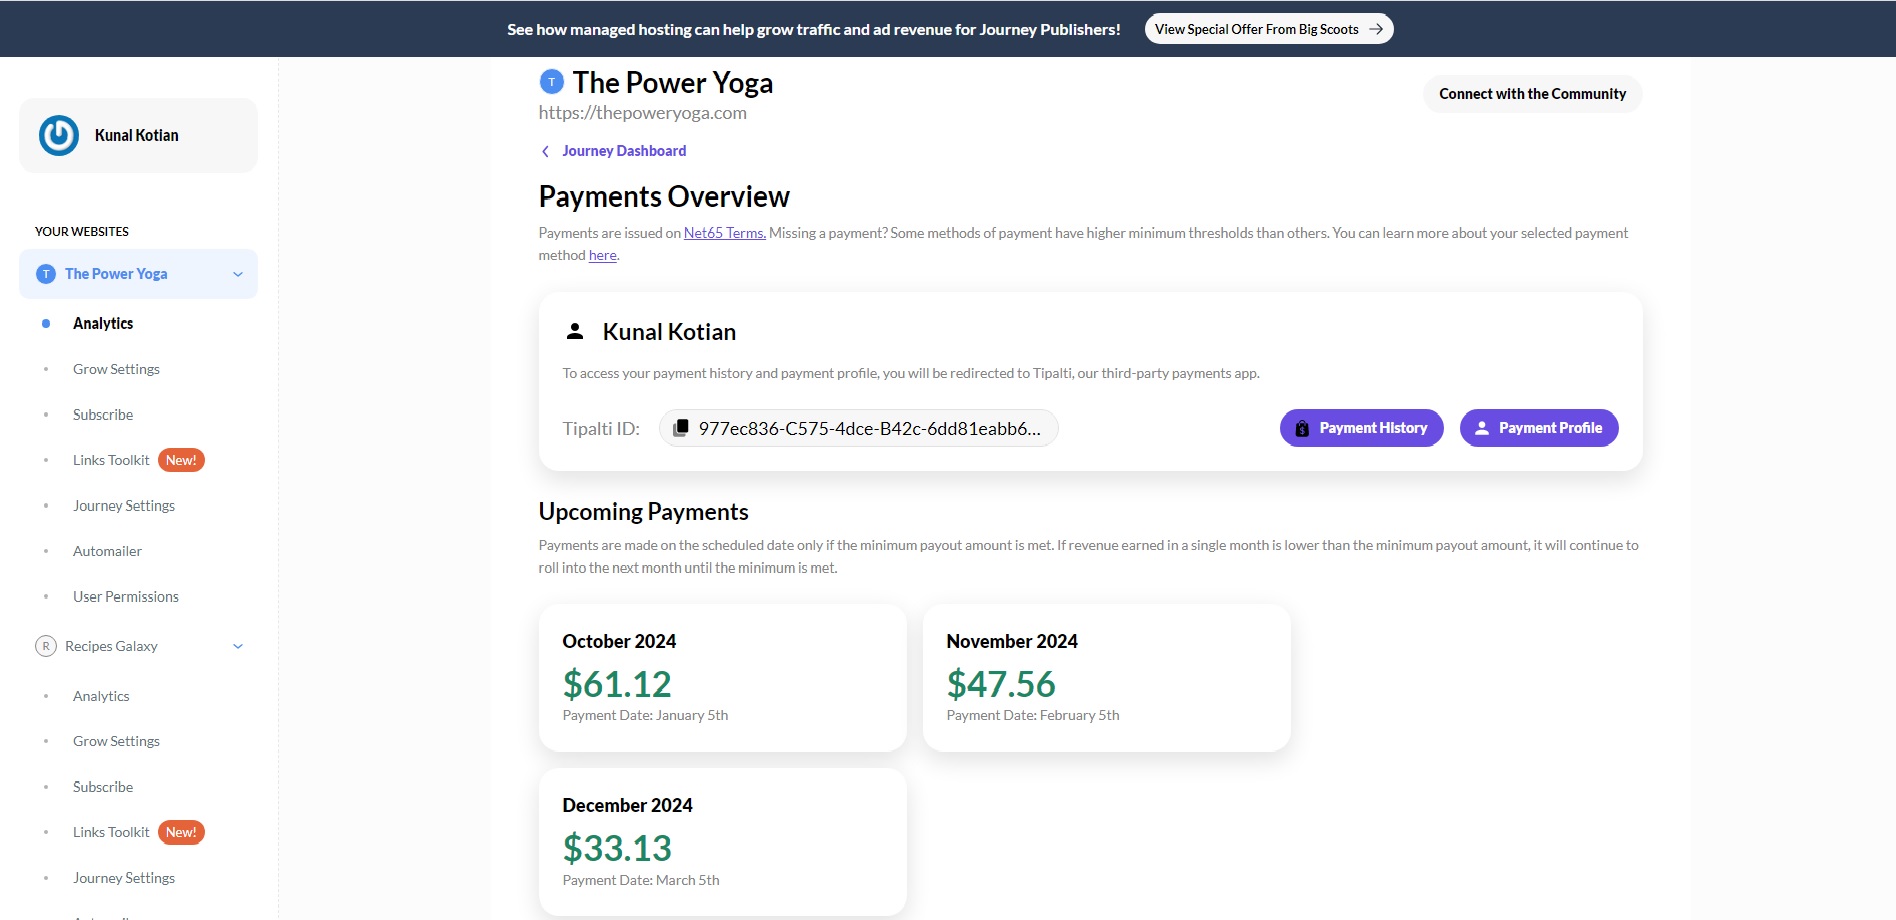The image size is (1896, 920).
Task: Open Links Toolkit under The Power Yoga
Action: [x=111, y=460]
